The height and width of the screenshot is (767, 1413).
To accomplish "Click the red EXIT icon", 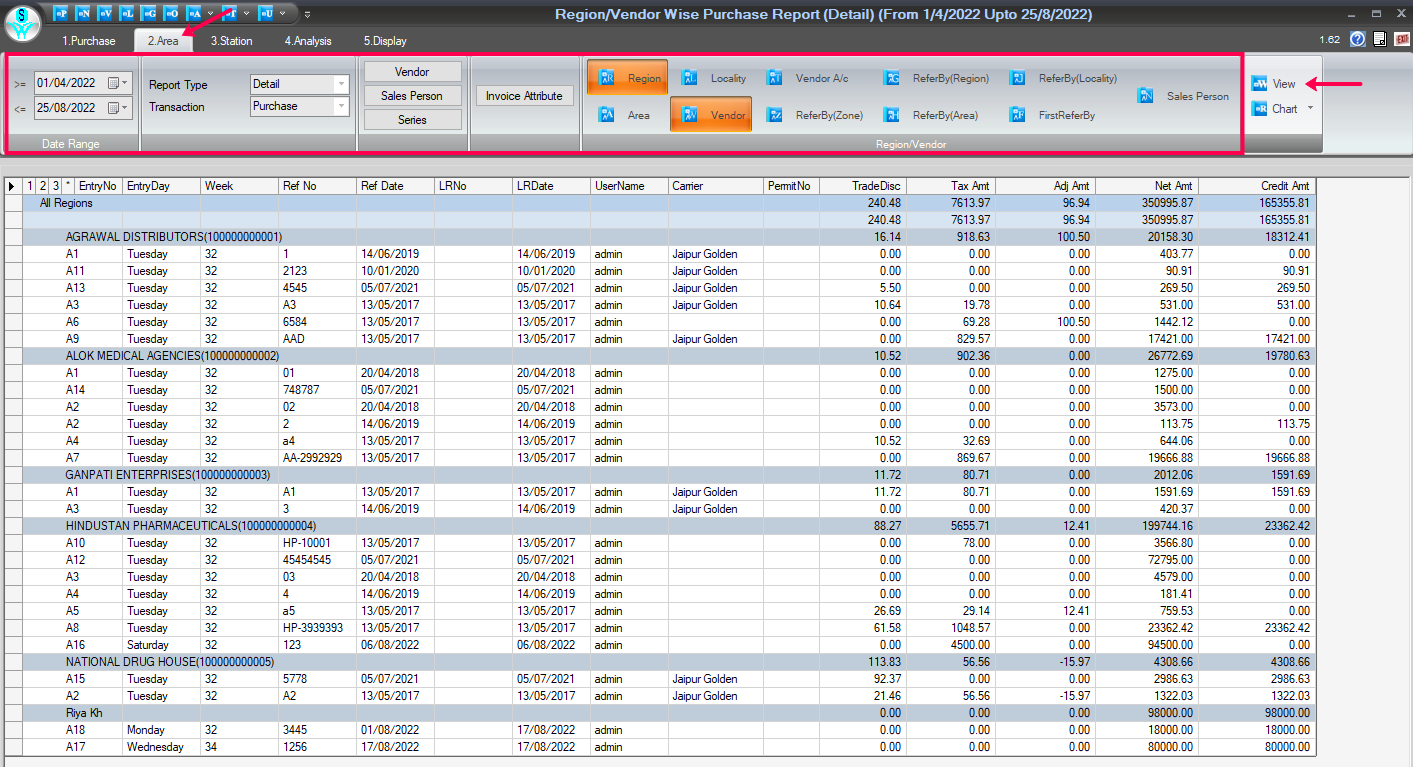I will (1402, 40).
